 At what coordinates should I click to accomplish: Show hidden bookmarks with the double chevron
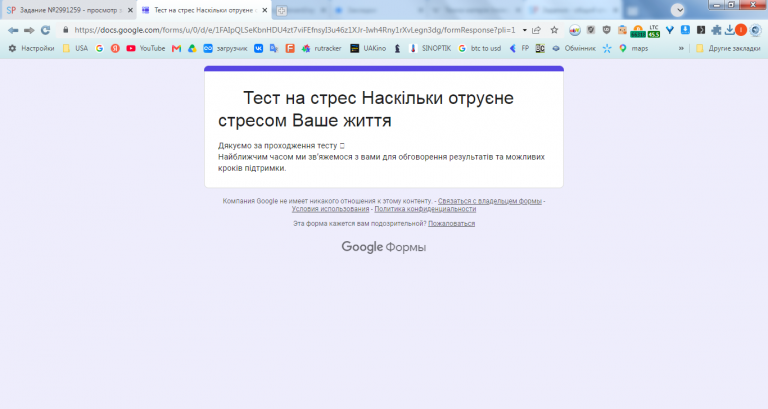pos(681,48)
